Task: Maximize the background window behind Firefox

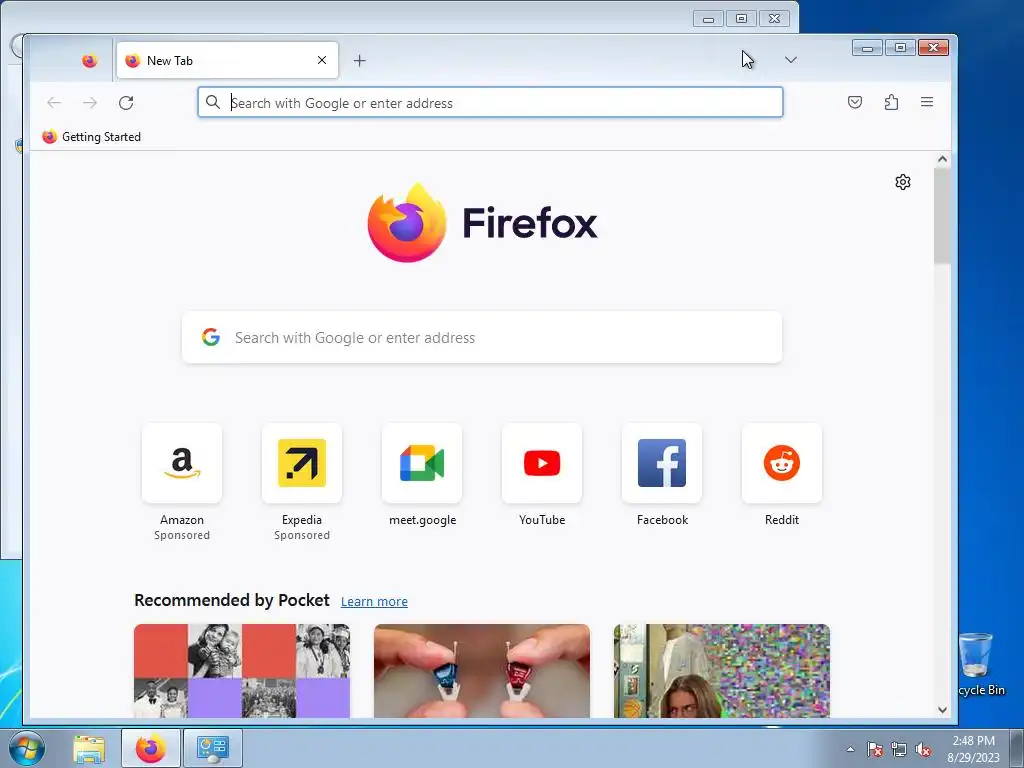Action: pyautogui.click(x=741, y=19)
